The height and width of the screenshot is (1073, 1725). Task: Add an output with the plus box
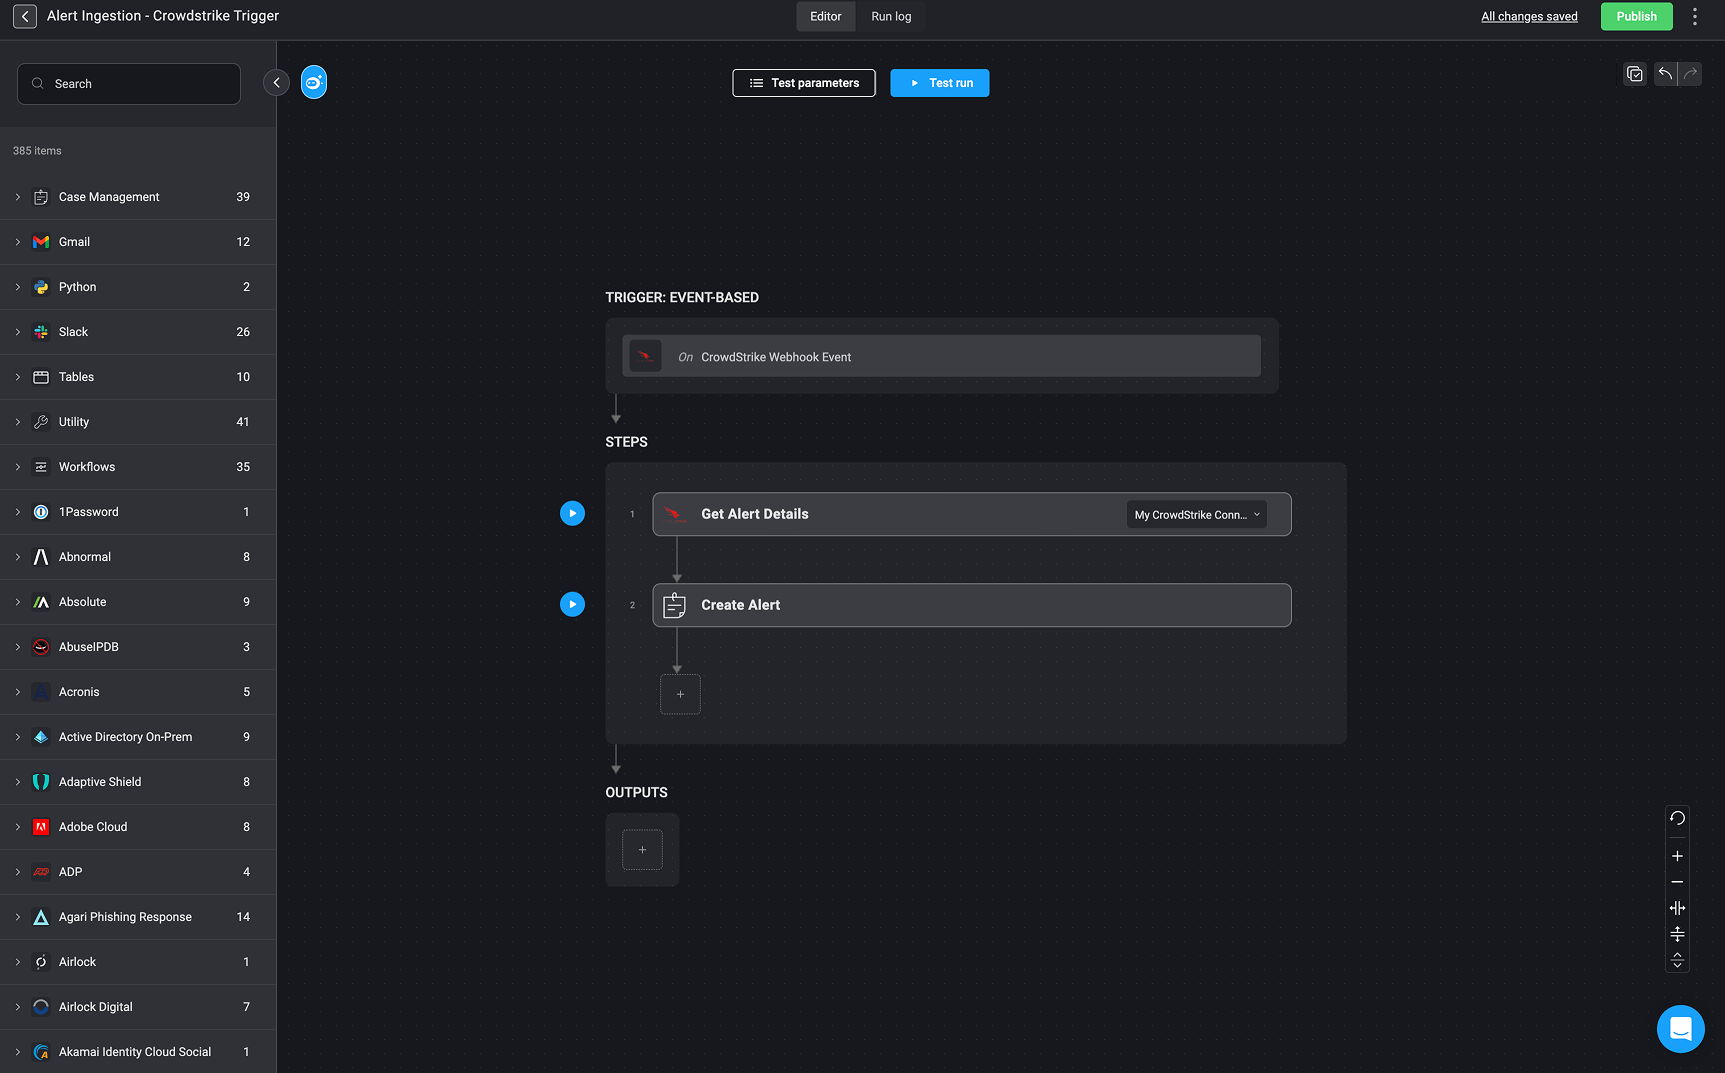click(x=642, y=849)
